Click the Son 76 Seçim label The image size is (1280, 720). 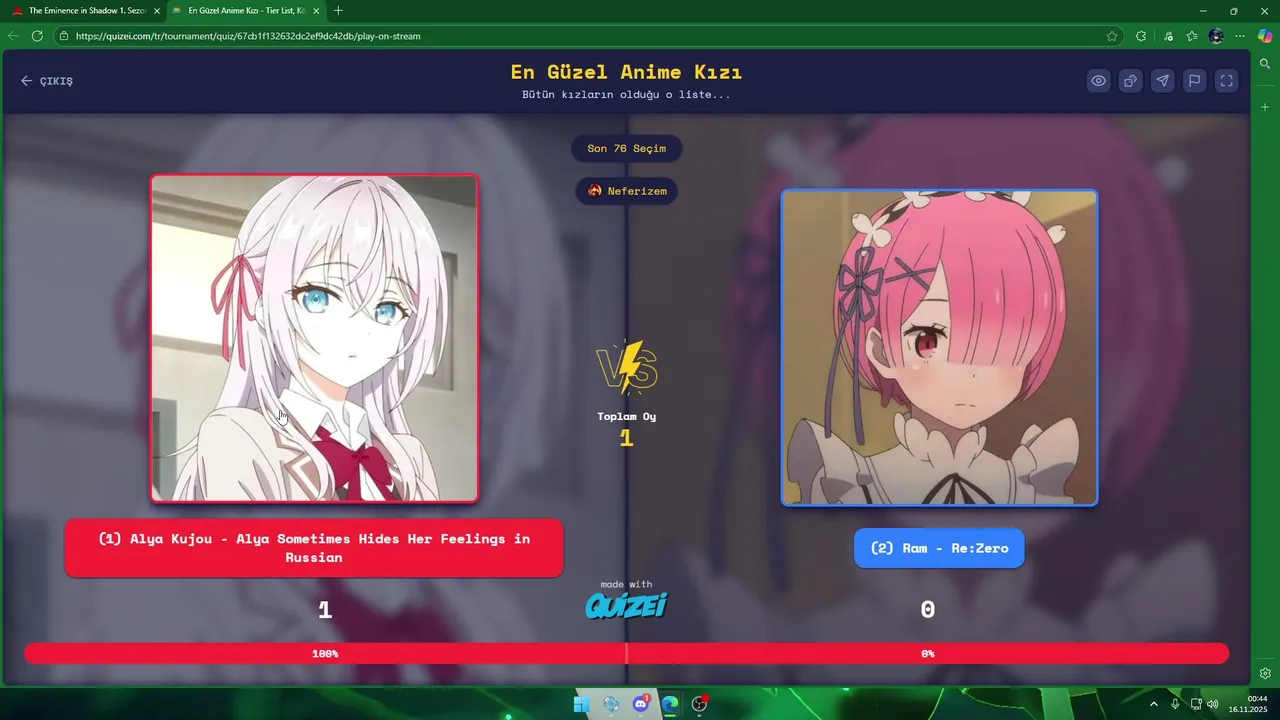pos(627,148)
